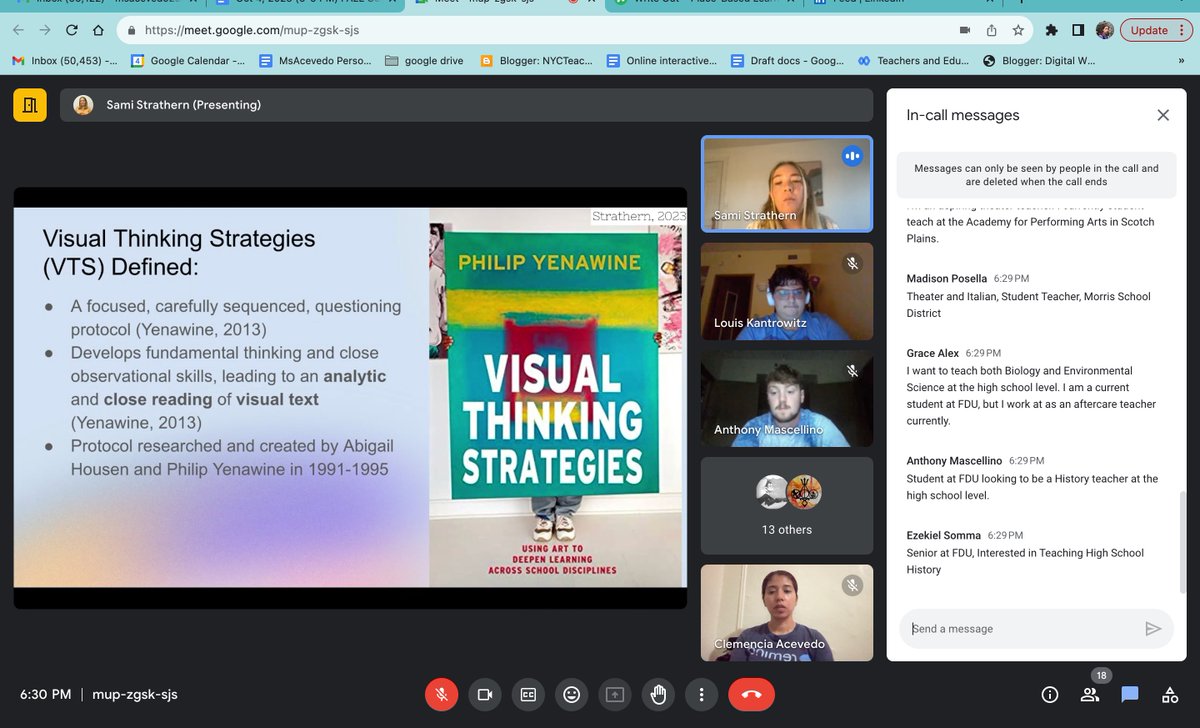The height and width of the screenshot is (728, 1200).
Task: Open the Online interactive... bookmark
Action: [662, 61]
